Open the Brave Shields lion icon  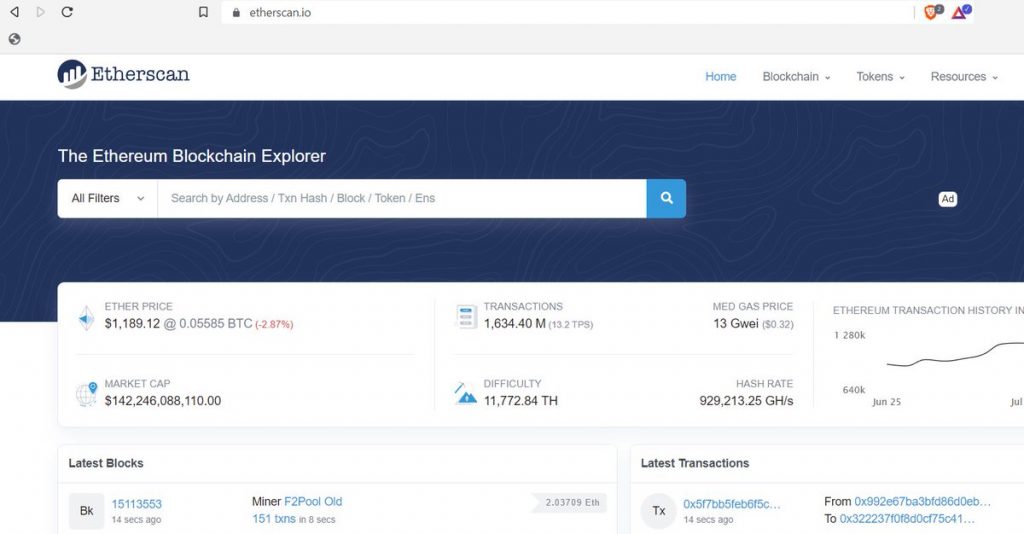tap(933, 12)
